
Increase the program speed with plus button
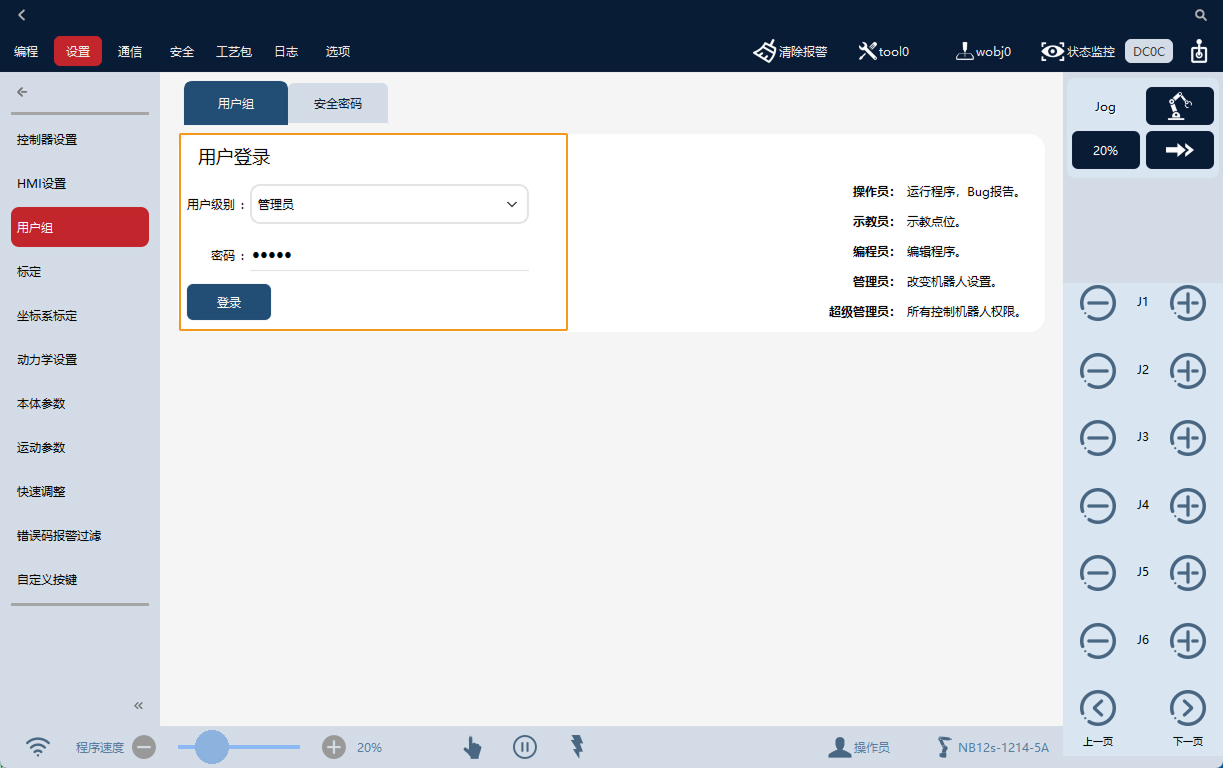click(334, 747)
